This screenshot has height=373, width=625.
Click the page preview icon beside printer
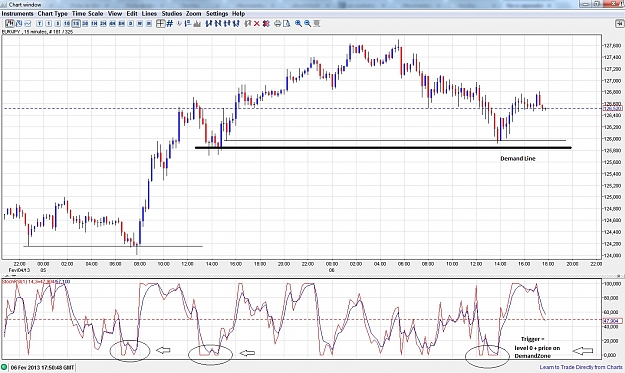pos(287,24)
